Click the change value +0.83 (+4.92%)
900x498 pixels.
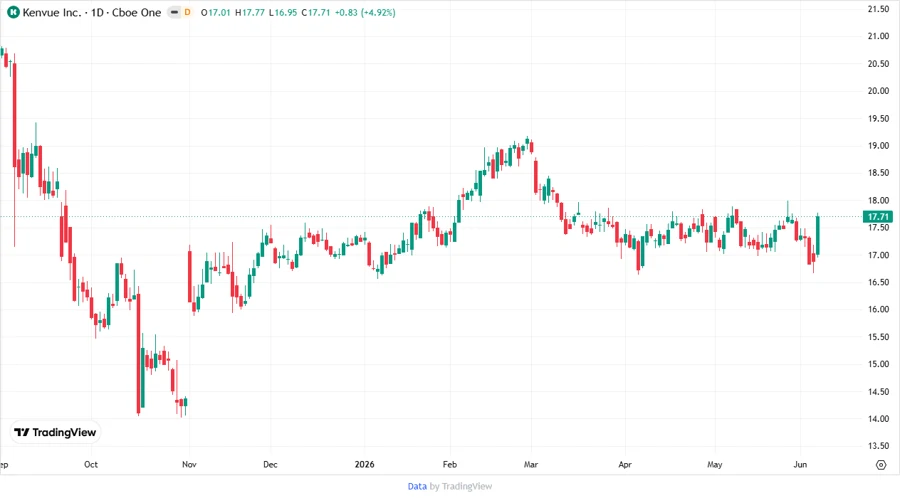point(365,12)
